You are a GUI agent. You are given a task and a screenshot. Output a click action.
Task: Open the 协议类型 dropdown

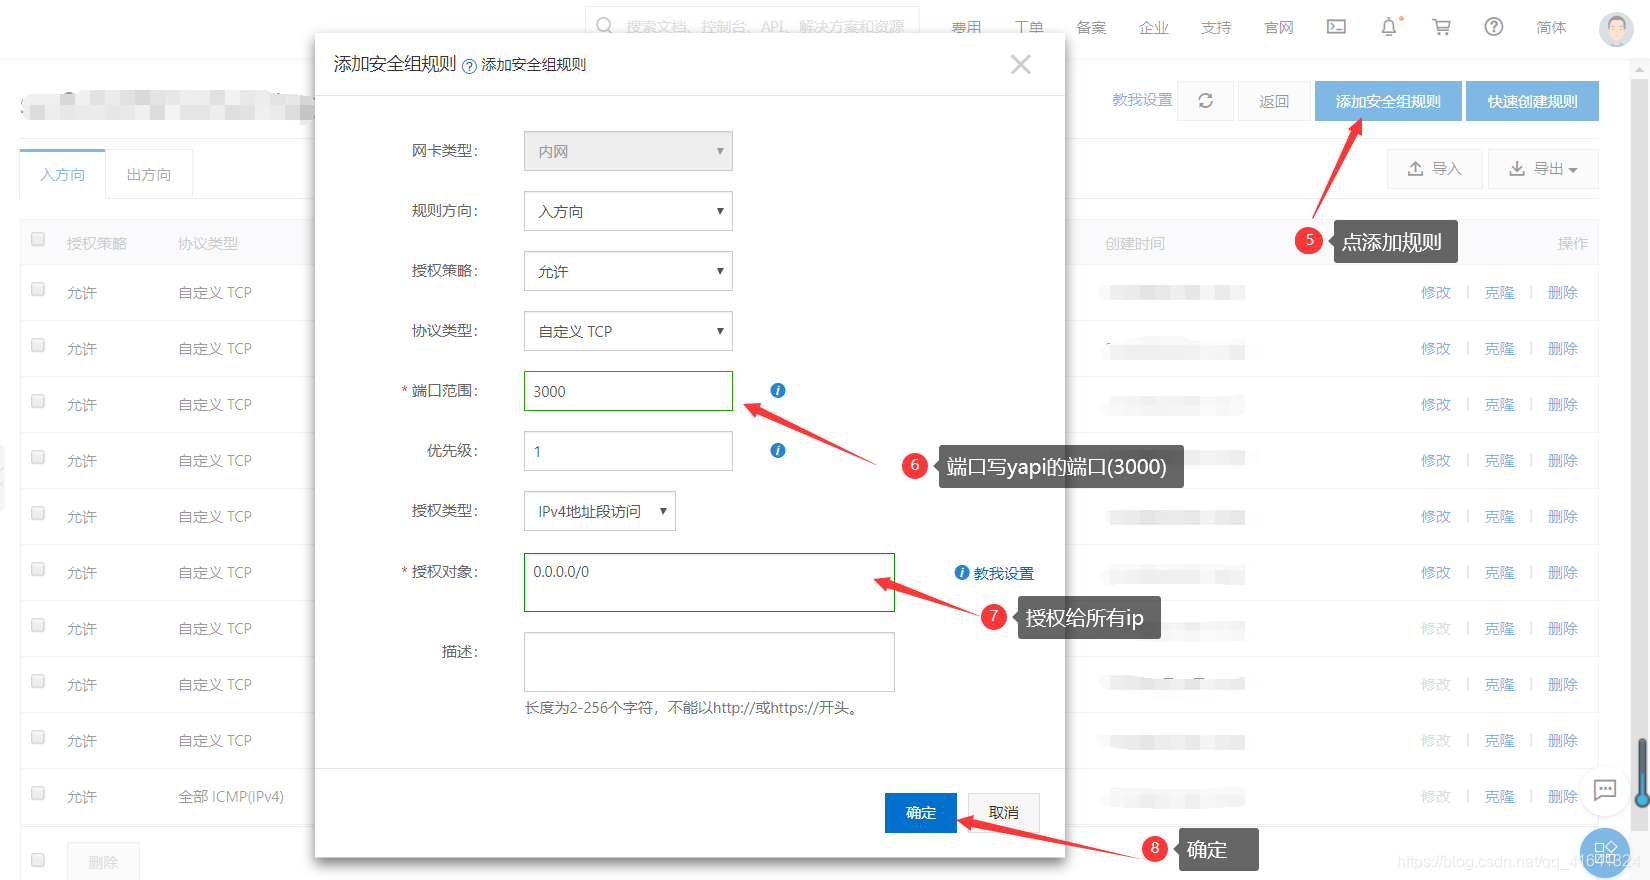click(628, 331)
